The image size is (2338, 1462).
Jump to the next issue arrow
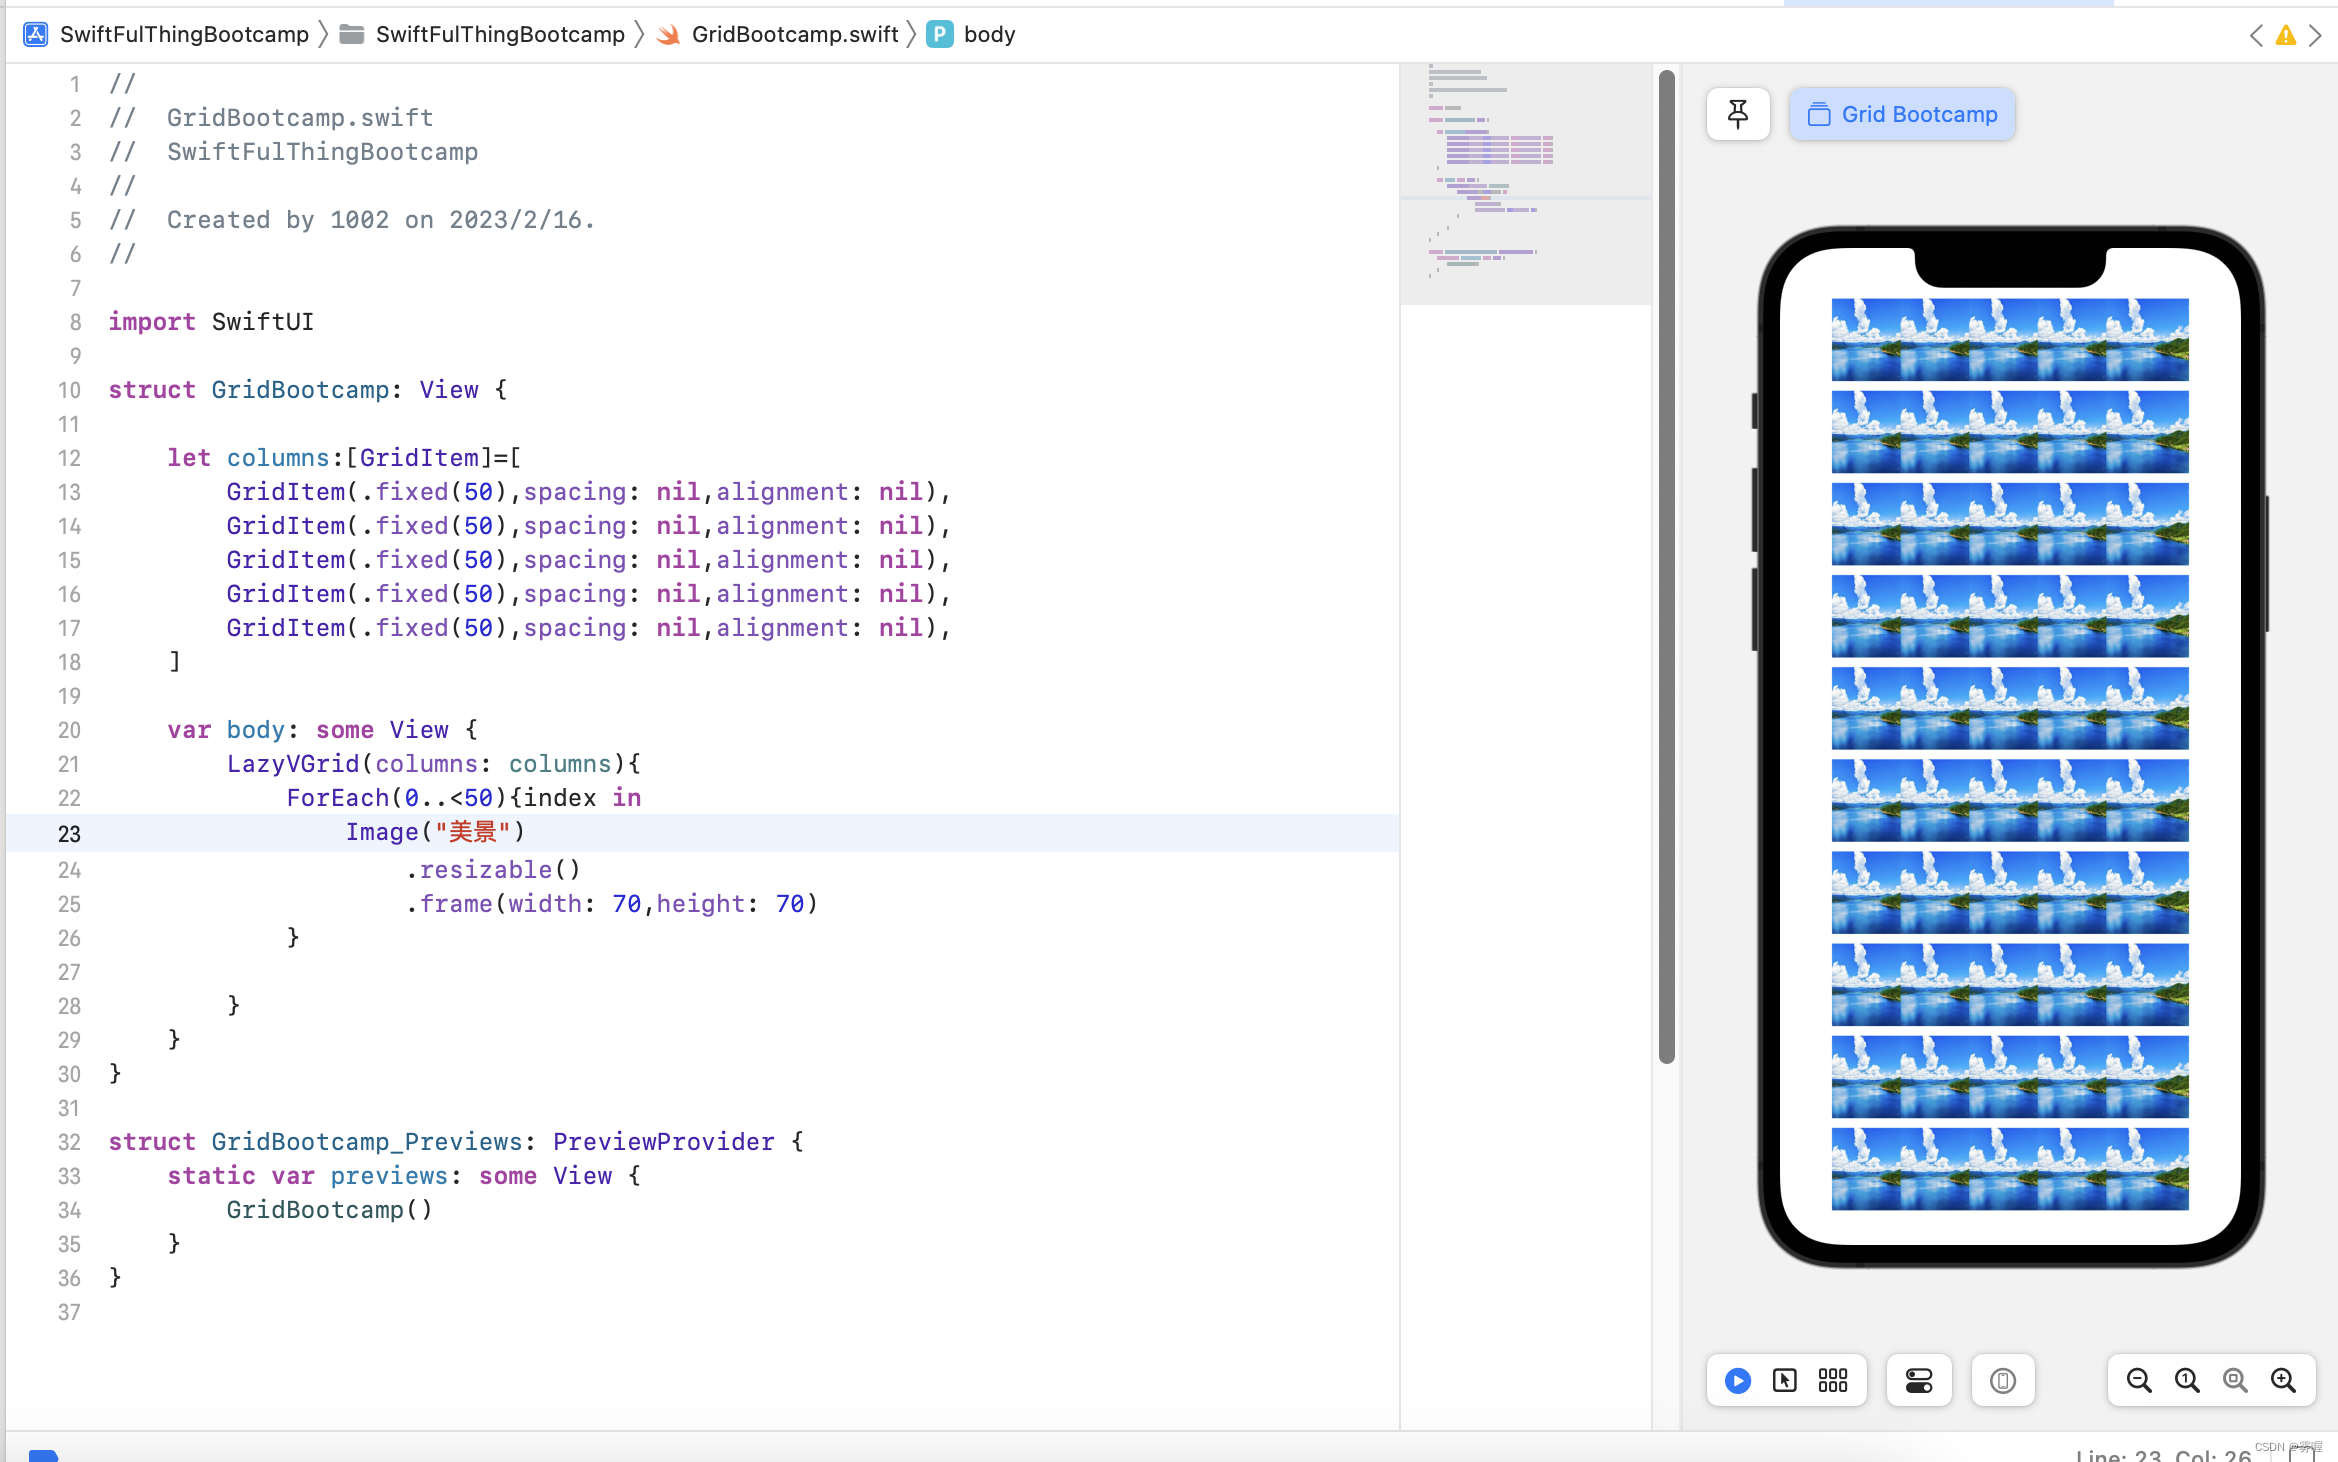point(2315,36)
